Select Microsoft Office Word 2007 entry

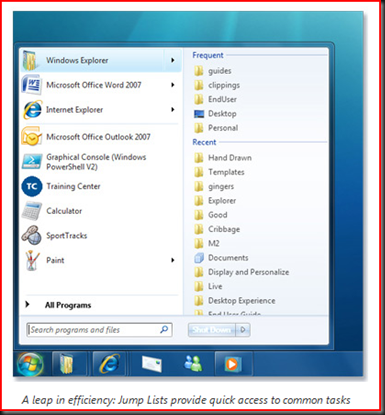tap(100, 85)
